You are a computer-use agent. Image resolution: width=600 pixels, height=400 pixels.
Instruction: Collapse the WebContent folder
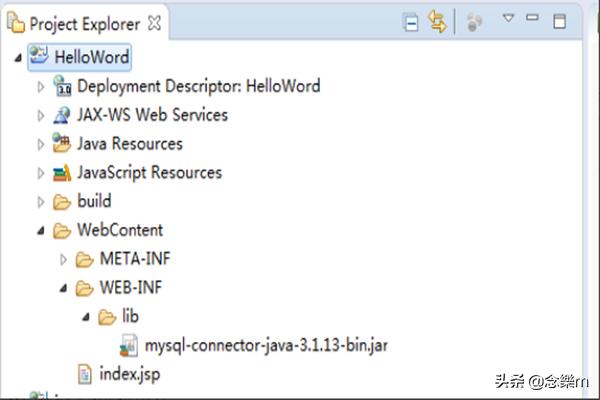tap(41, 231)
